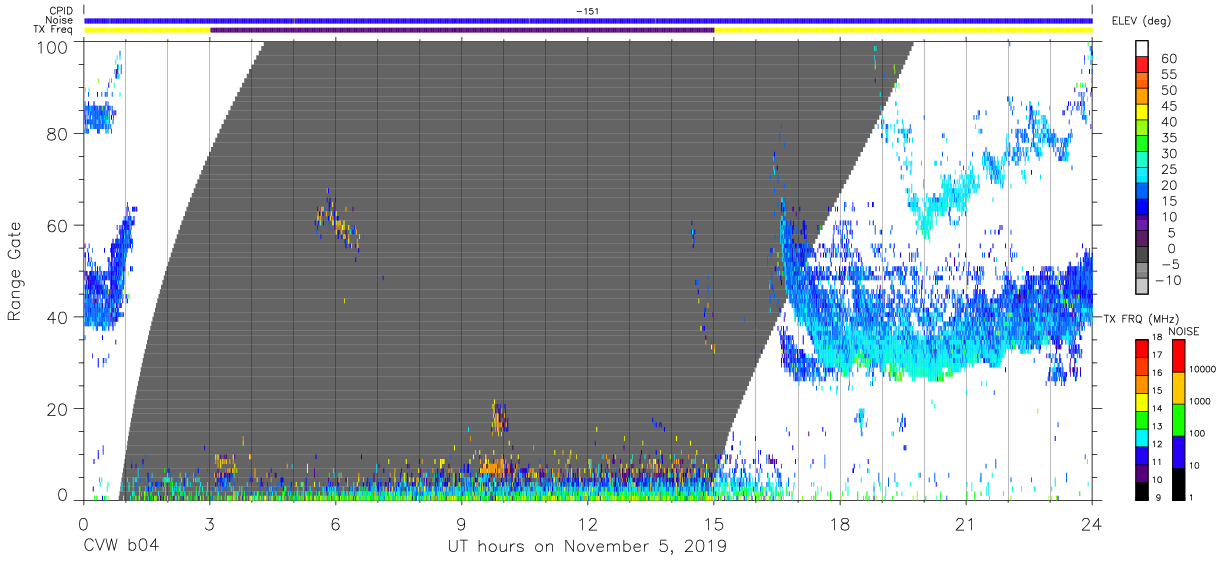1228x567 pixels.
Task: Click the '-5' label on the ELEV color bar
Action: tap(1170, 264)
